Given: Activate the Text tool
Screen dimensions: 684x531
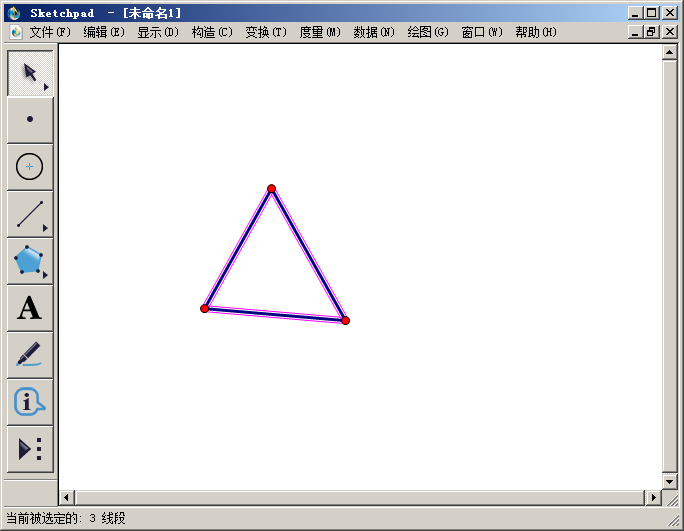Looking at the screenshot, I should click(x=30, y=308).
